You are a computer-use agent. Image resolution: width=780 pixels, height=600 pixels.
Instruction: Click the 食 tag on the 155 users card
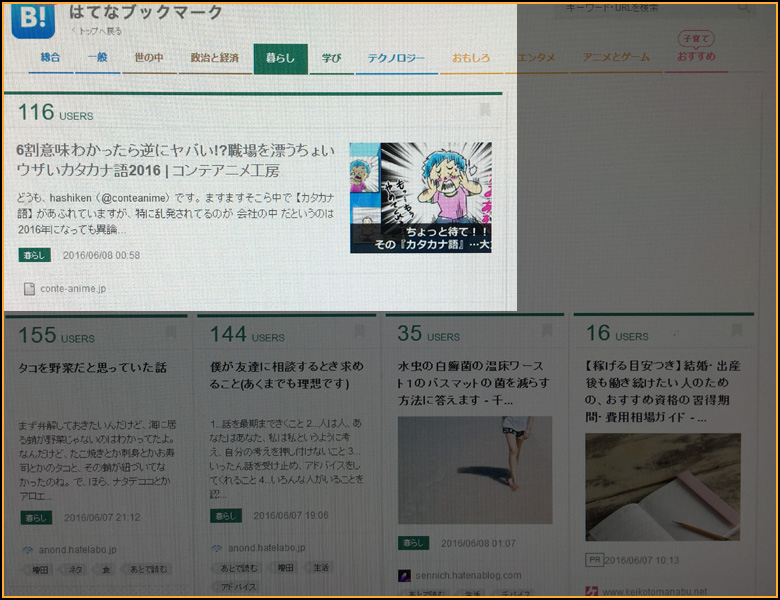coord(106,570)
